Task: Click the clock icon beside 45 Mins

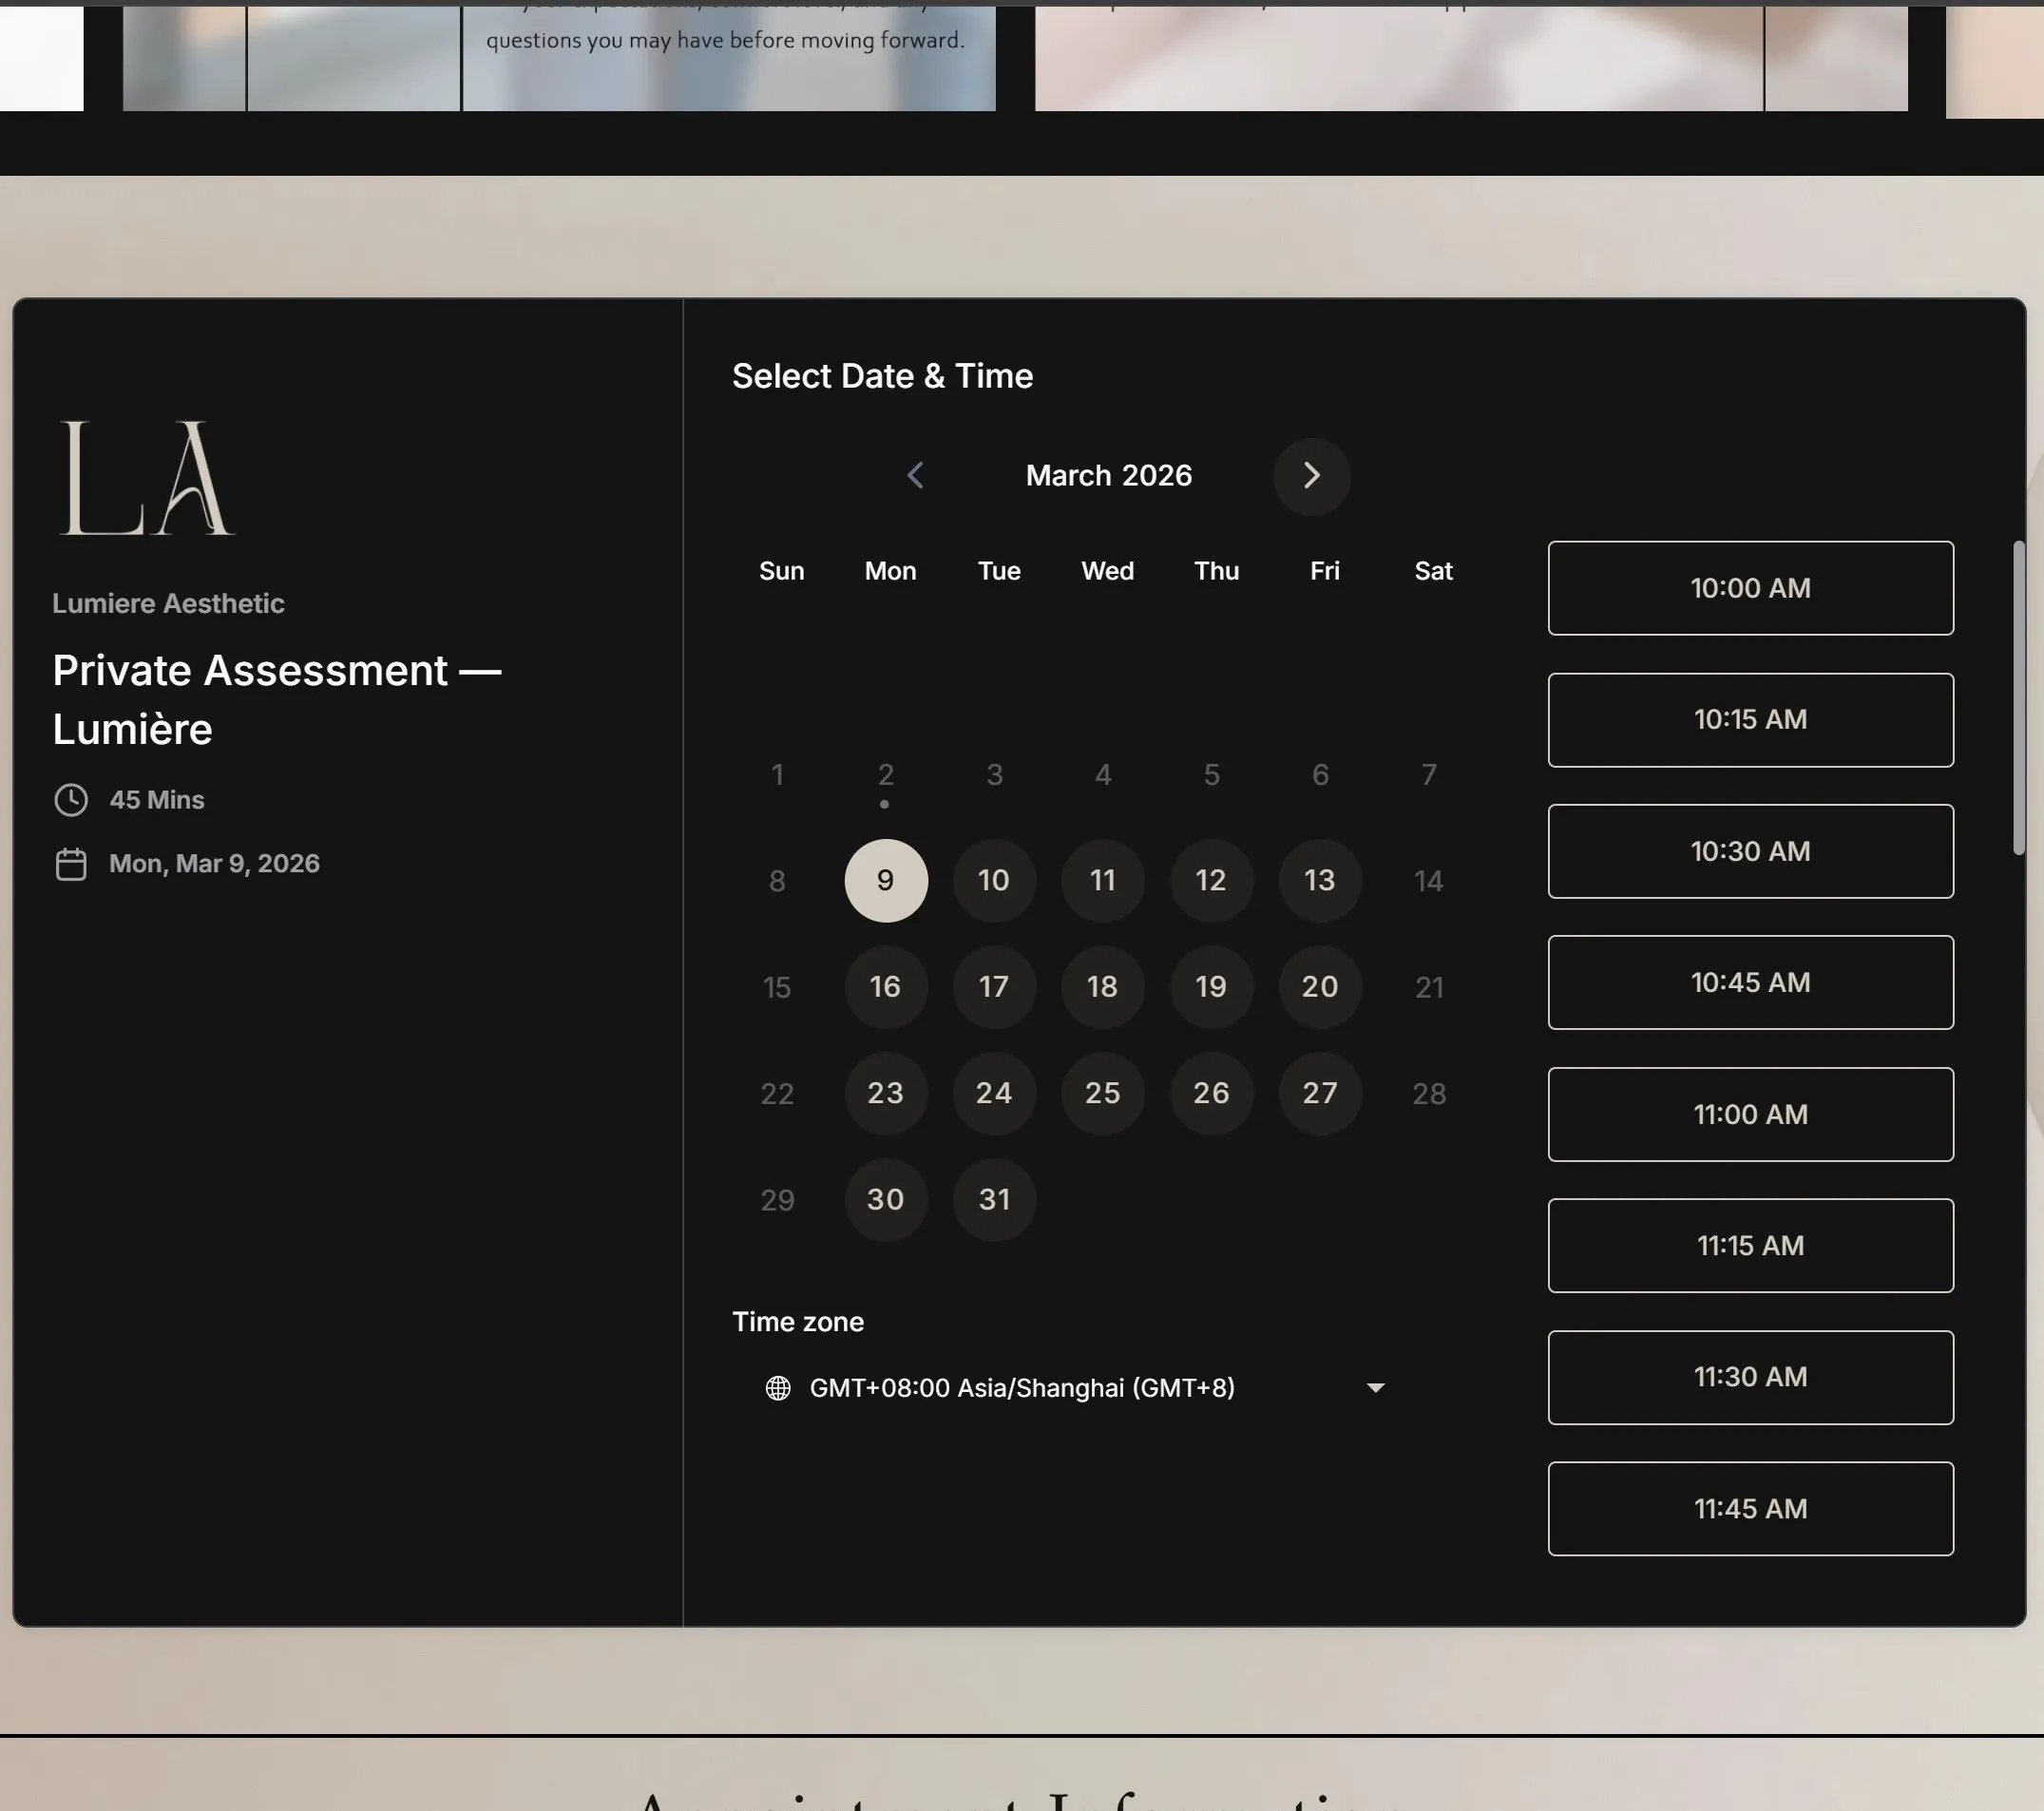Action: click(71, 800)
